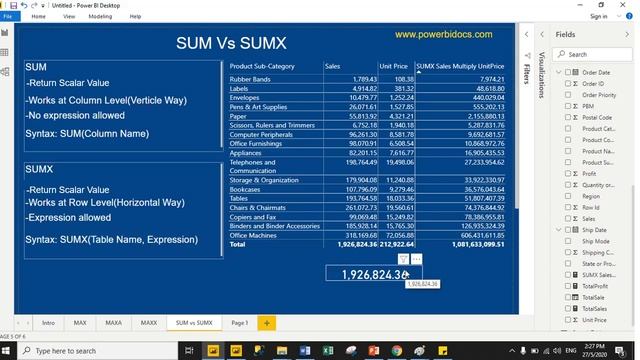Open the Home ribbon tab
The height and width of the screenshot is (360, 640).
38,16
